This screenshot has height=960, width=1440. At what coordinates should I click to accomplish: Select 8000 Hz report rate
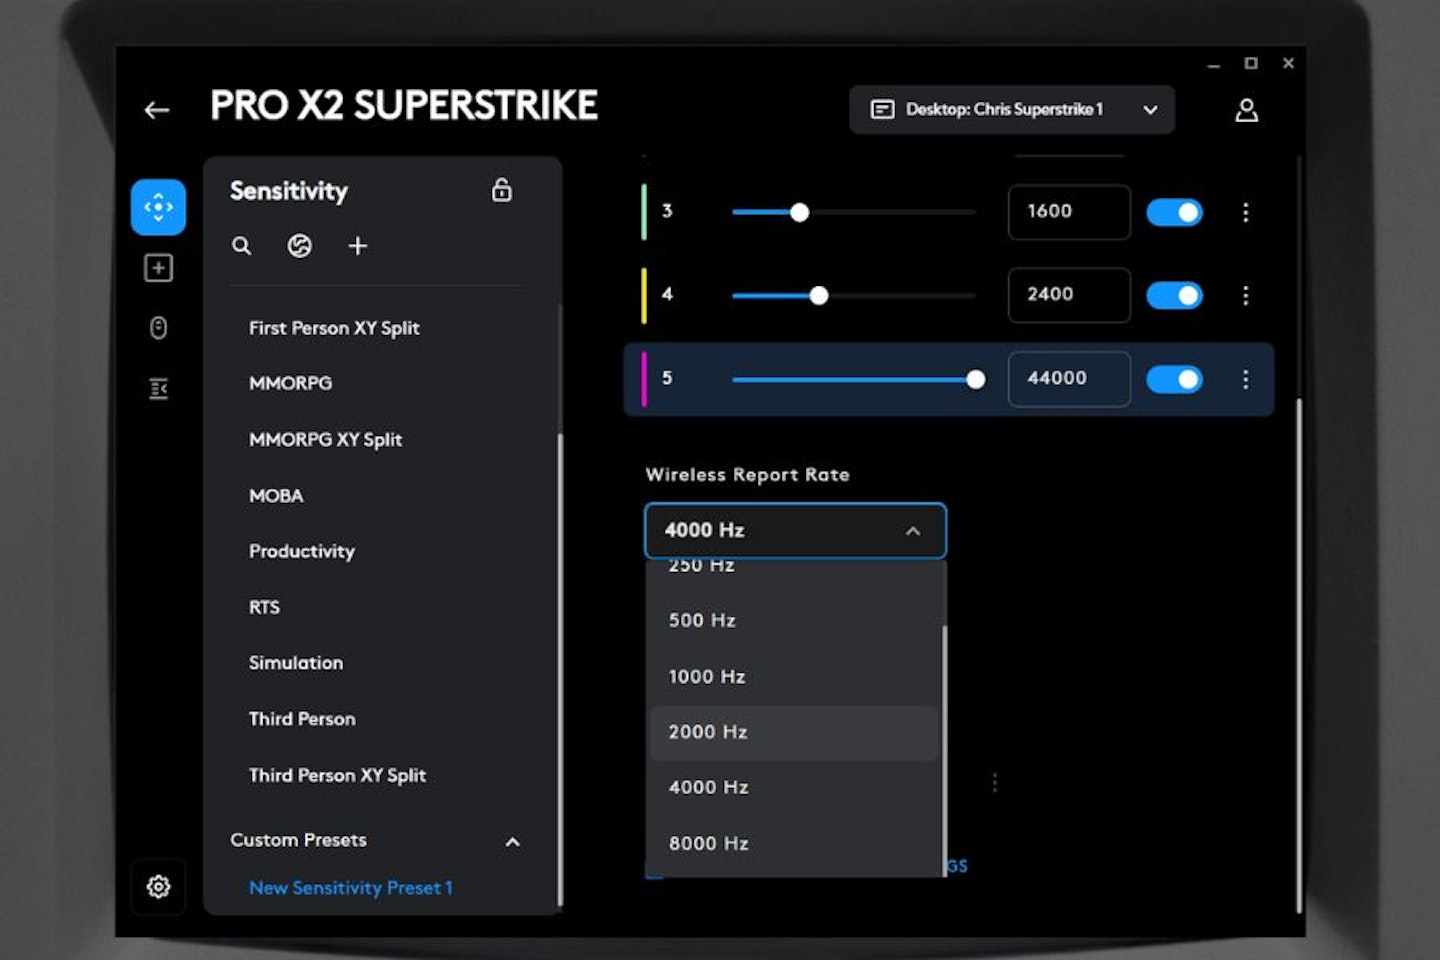708,843
